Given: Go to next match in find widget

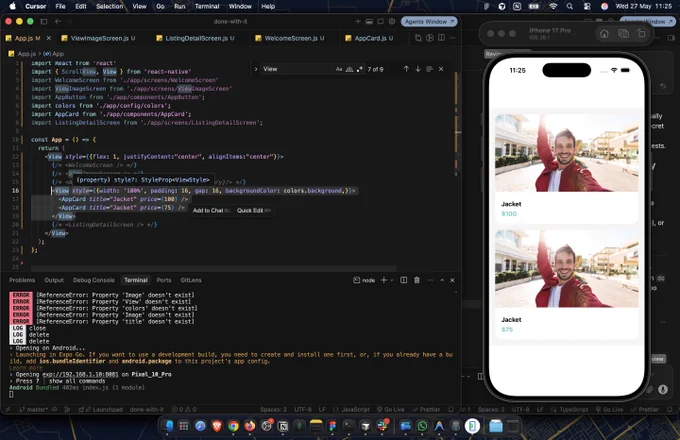Looking at the screenshot, I should 418,69.
